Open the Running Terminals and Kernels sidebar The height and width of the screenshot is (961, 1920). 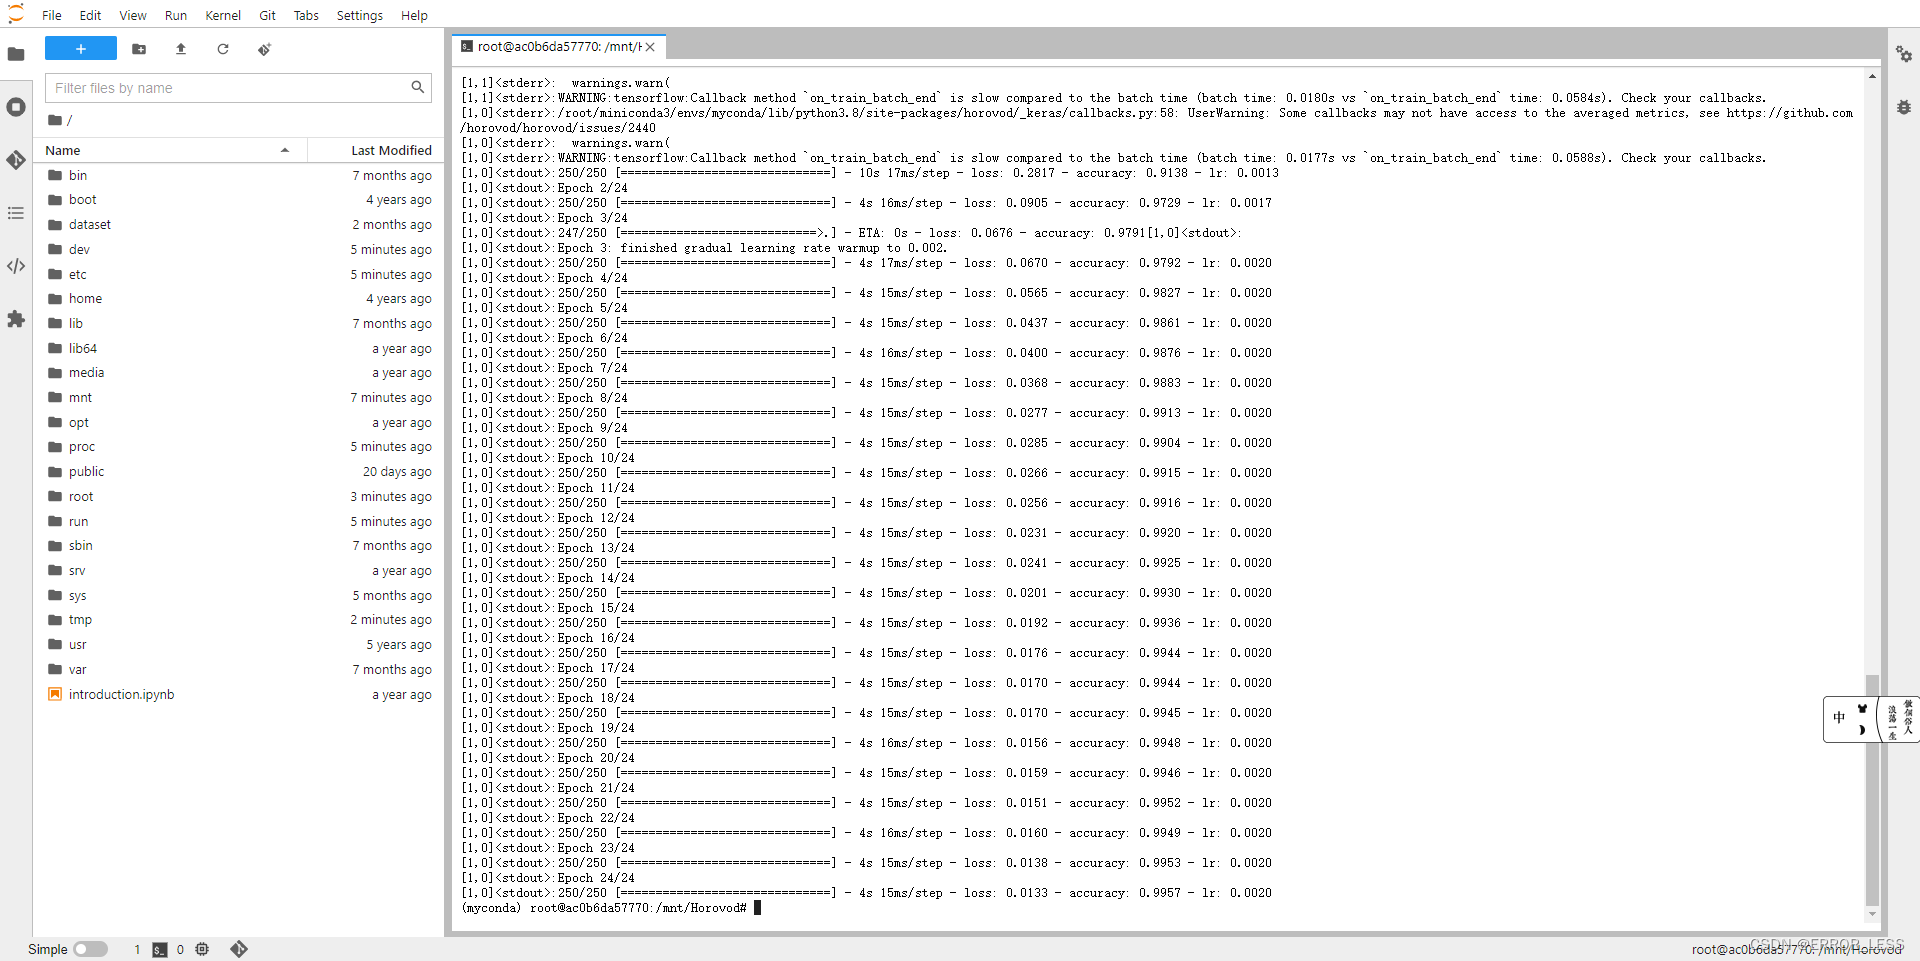click(x=16, y=107)
